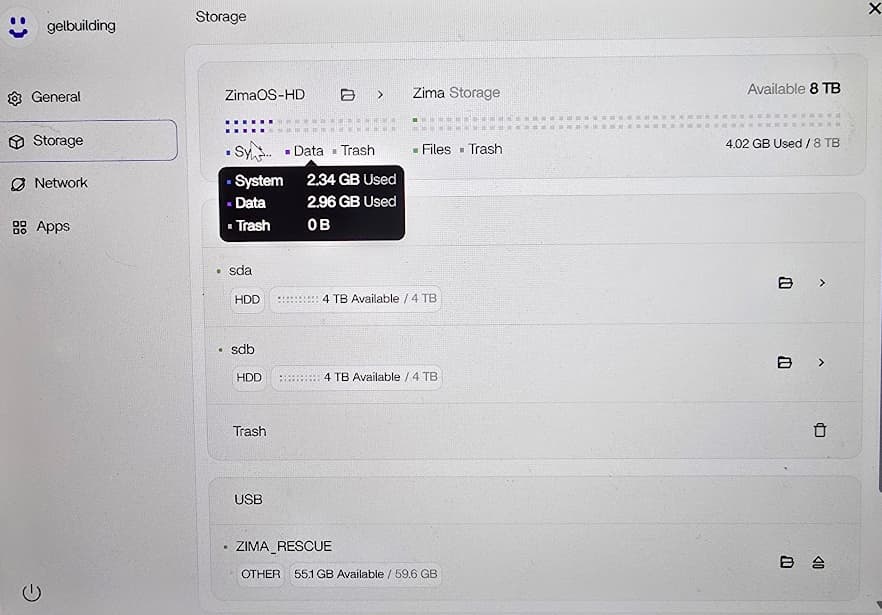The width and height of the screenshot is (882, 615).
Task: Open sda drive folder icon
Action: [x=785, y=282]
